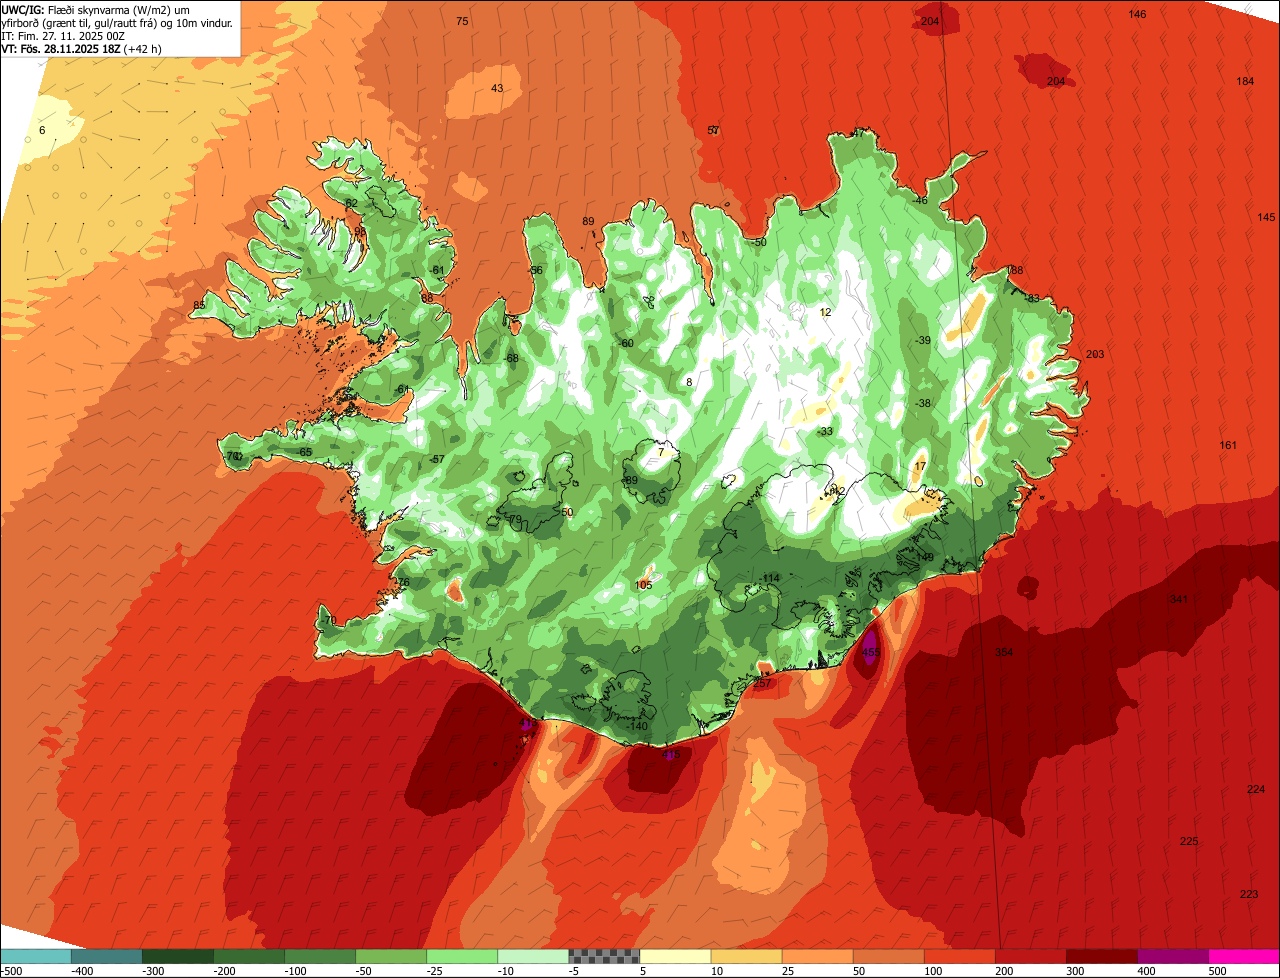
Task: Click the map value -46 in the northeast
Action: click(x=919, y=200)
